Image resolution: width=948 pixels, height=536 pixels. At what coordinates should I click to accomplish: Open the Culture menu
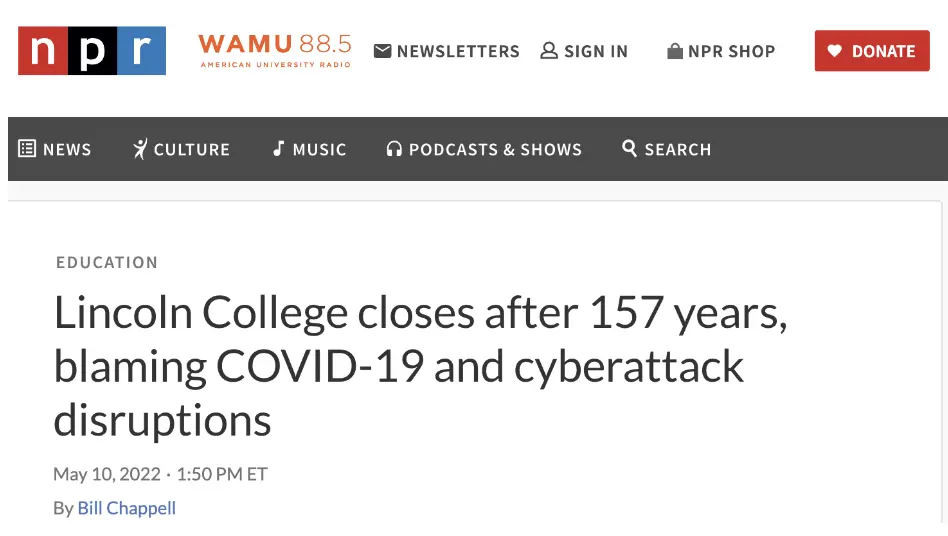coord(191,150)
